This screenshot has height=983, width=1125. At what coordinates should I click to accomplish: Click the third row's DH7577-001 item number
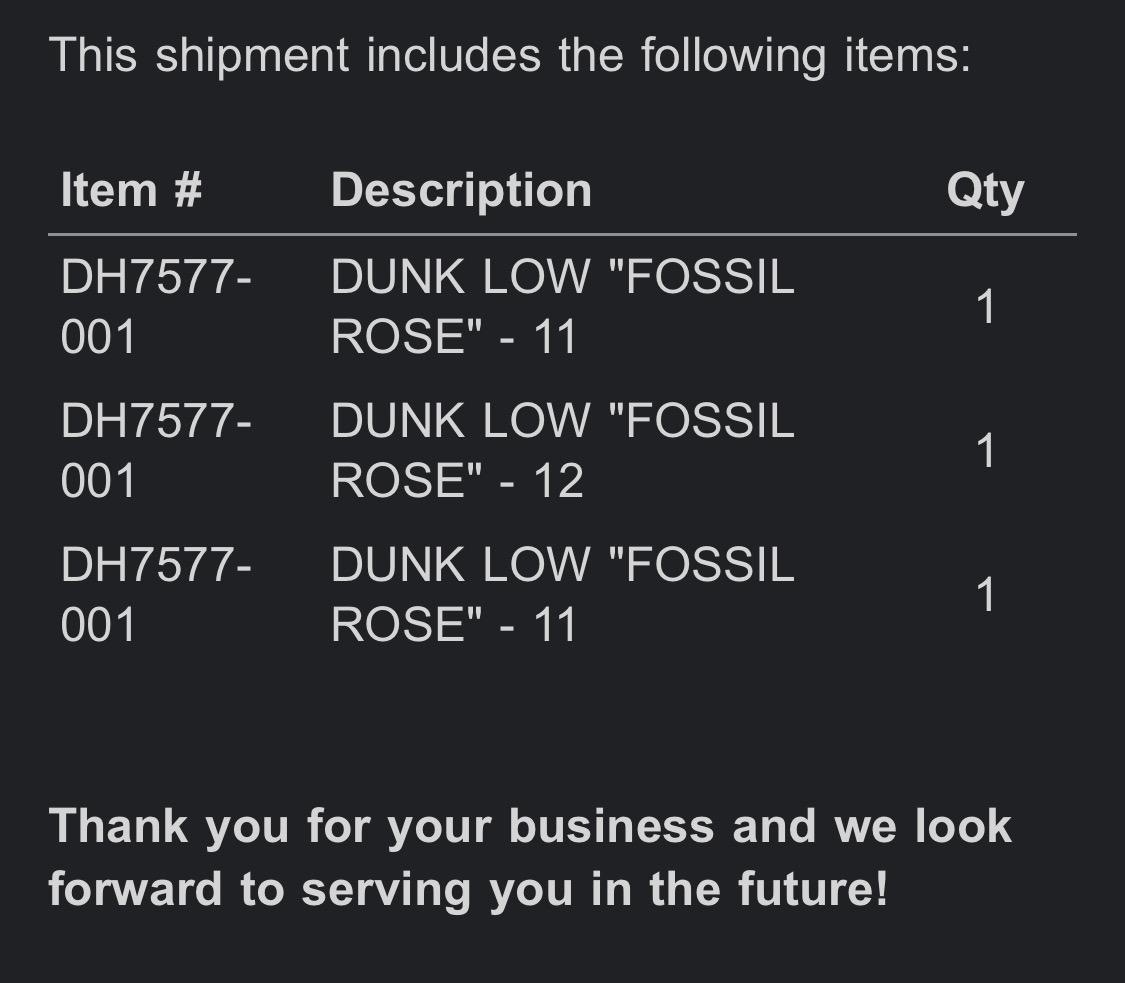pyautogui.click(x=155, y=595)
